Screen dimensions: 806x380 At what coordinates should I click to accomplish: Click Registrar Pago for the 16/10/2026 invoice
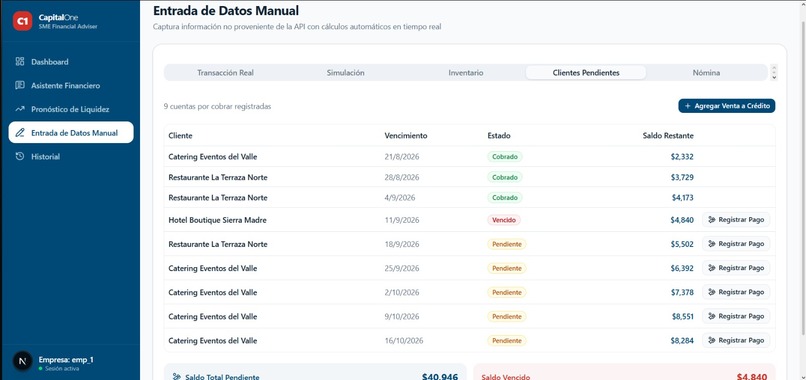coord(736,340)
